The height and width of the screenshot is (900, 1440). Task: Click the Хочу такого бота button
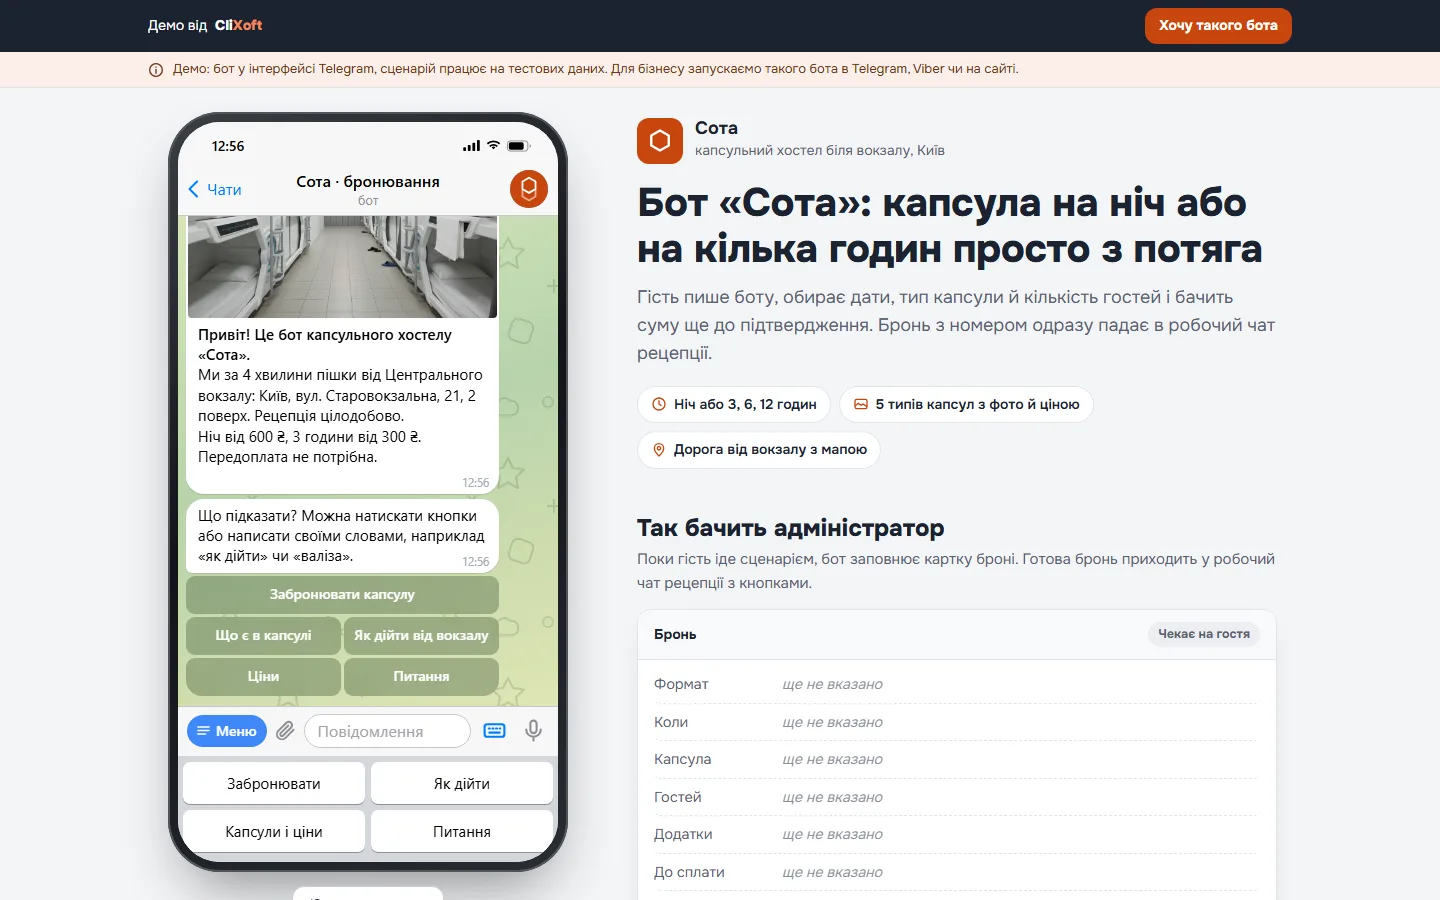click(1218, 26)
